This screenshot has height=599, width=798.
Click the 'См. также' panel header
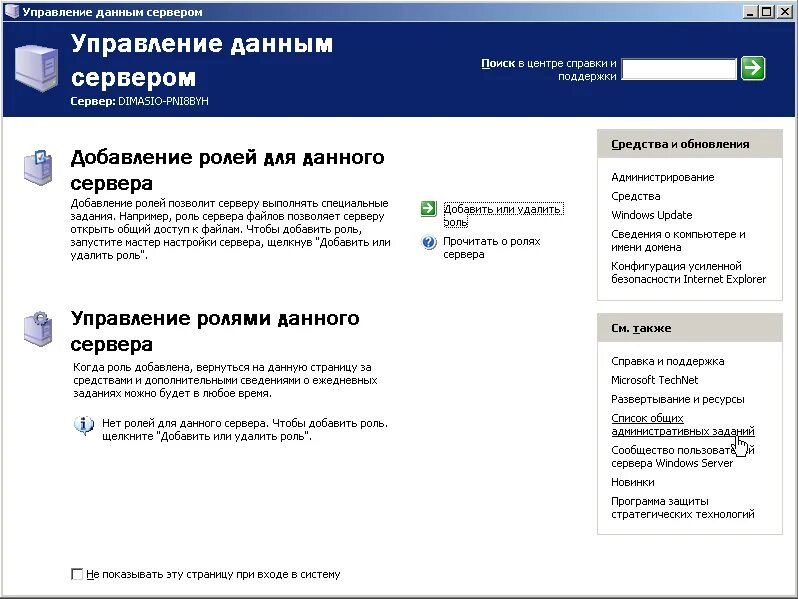click(690, 328)
